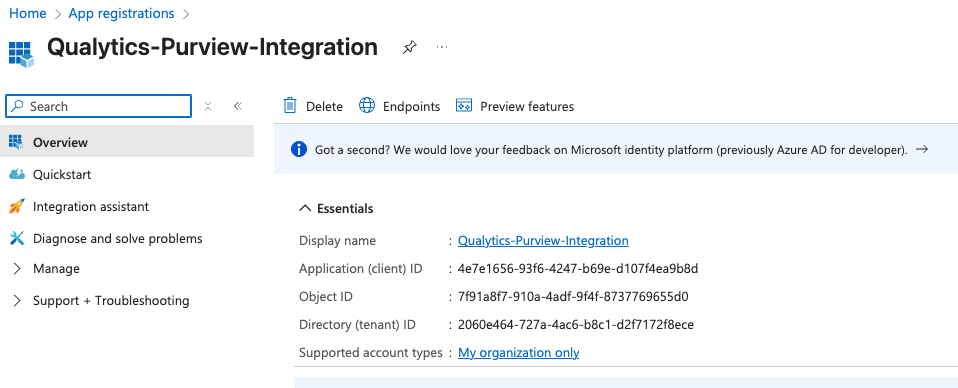Click the Directory (tenant) ID label
Image resolution: width=958 pixels, height=388 pixels.
point(357,324)
